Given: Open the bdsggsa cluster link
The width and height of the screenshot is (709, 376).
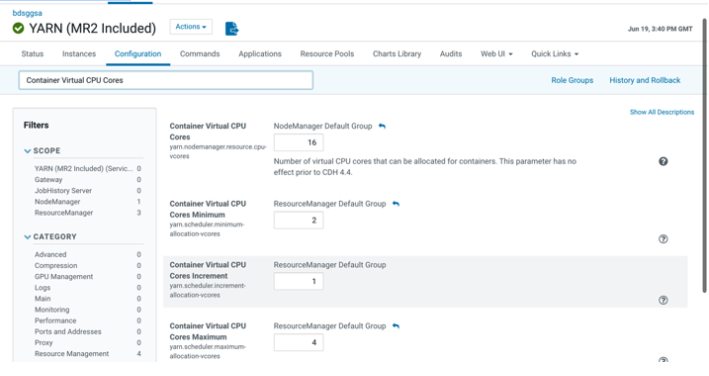Looking at the screenshot, I should (27, 13).
